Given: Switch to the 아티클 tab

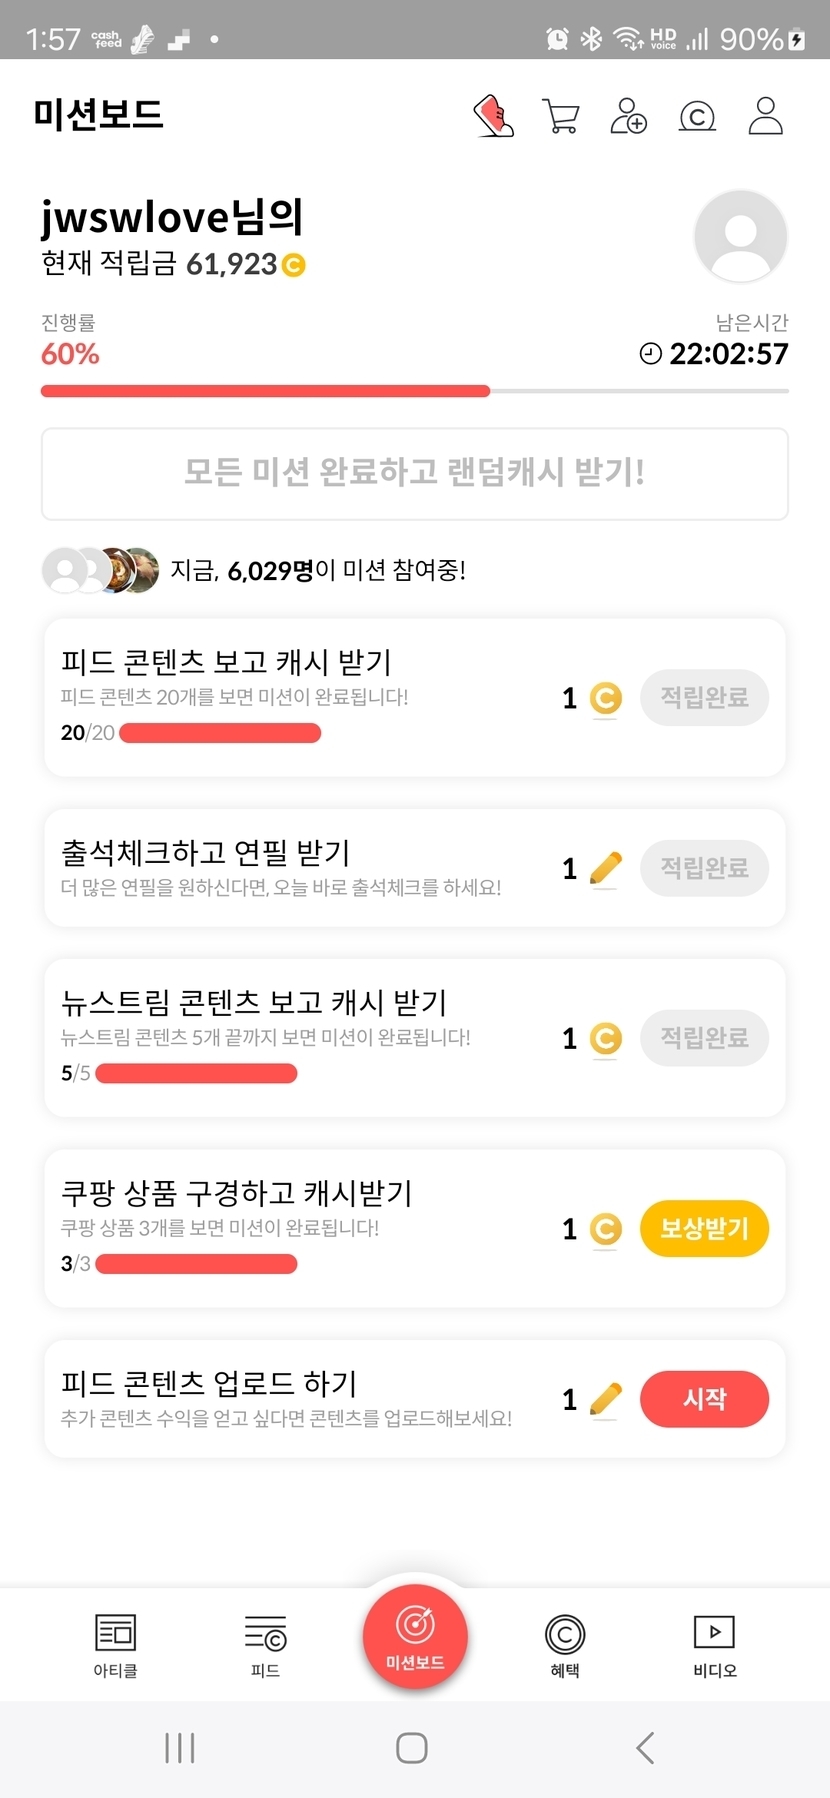Looking at the screenshot, I should click(115, 1645).
